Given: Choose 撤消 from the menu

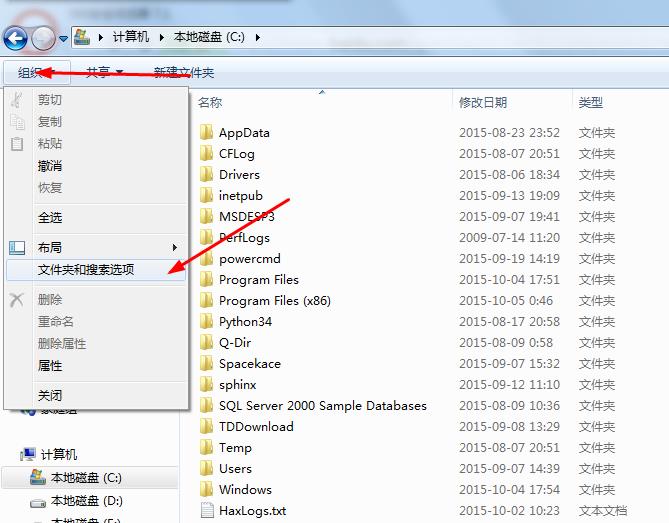Looking at the screenshot, I should coord(50,166).
